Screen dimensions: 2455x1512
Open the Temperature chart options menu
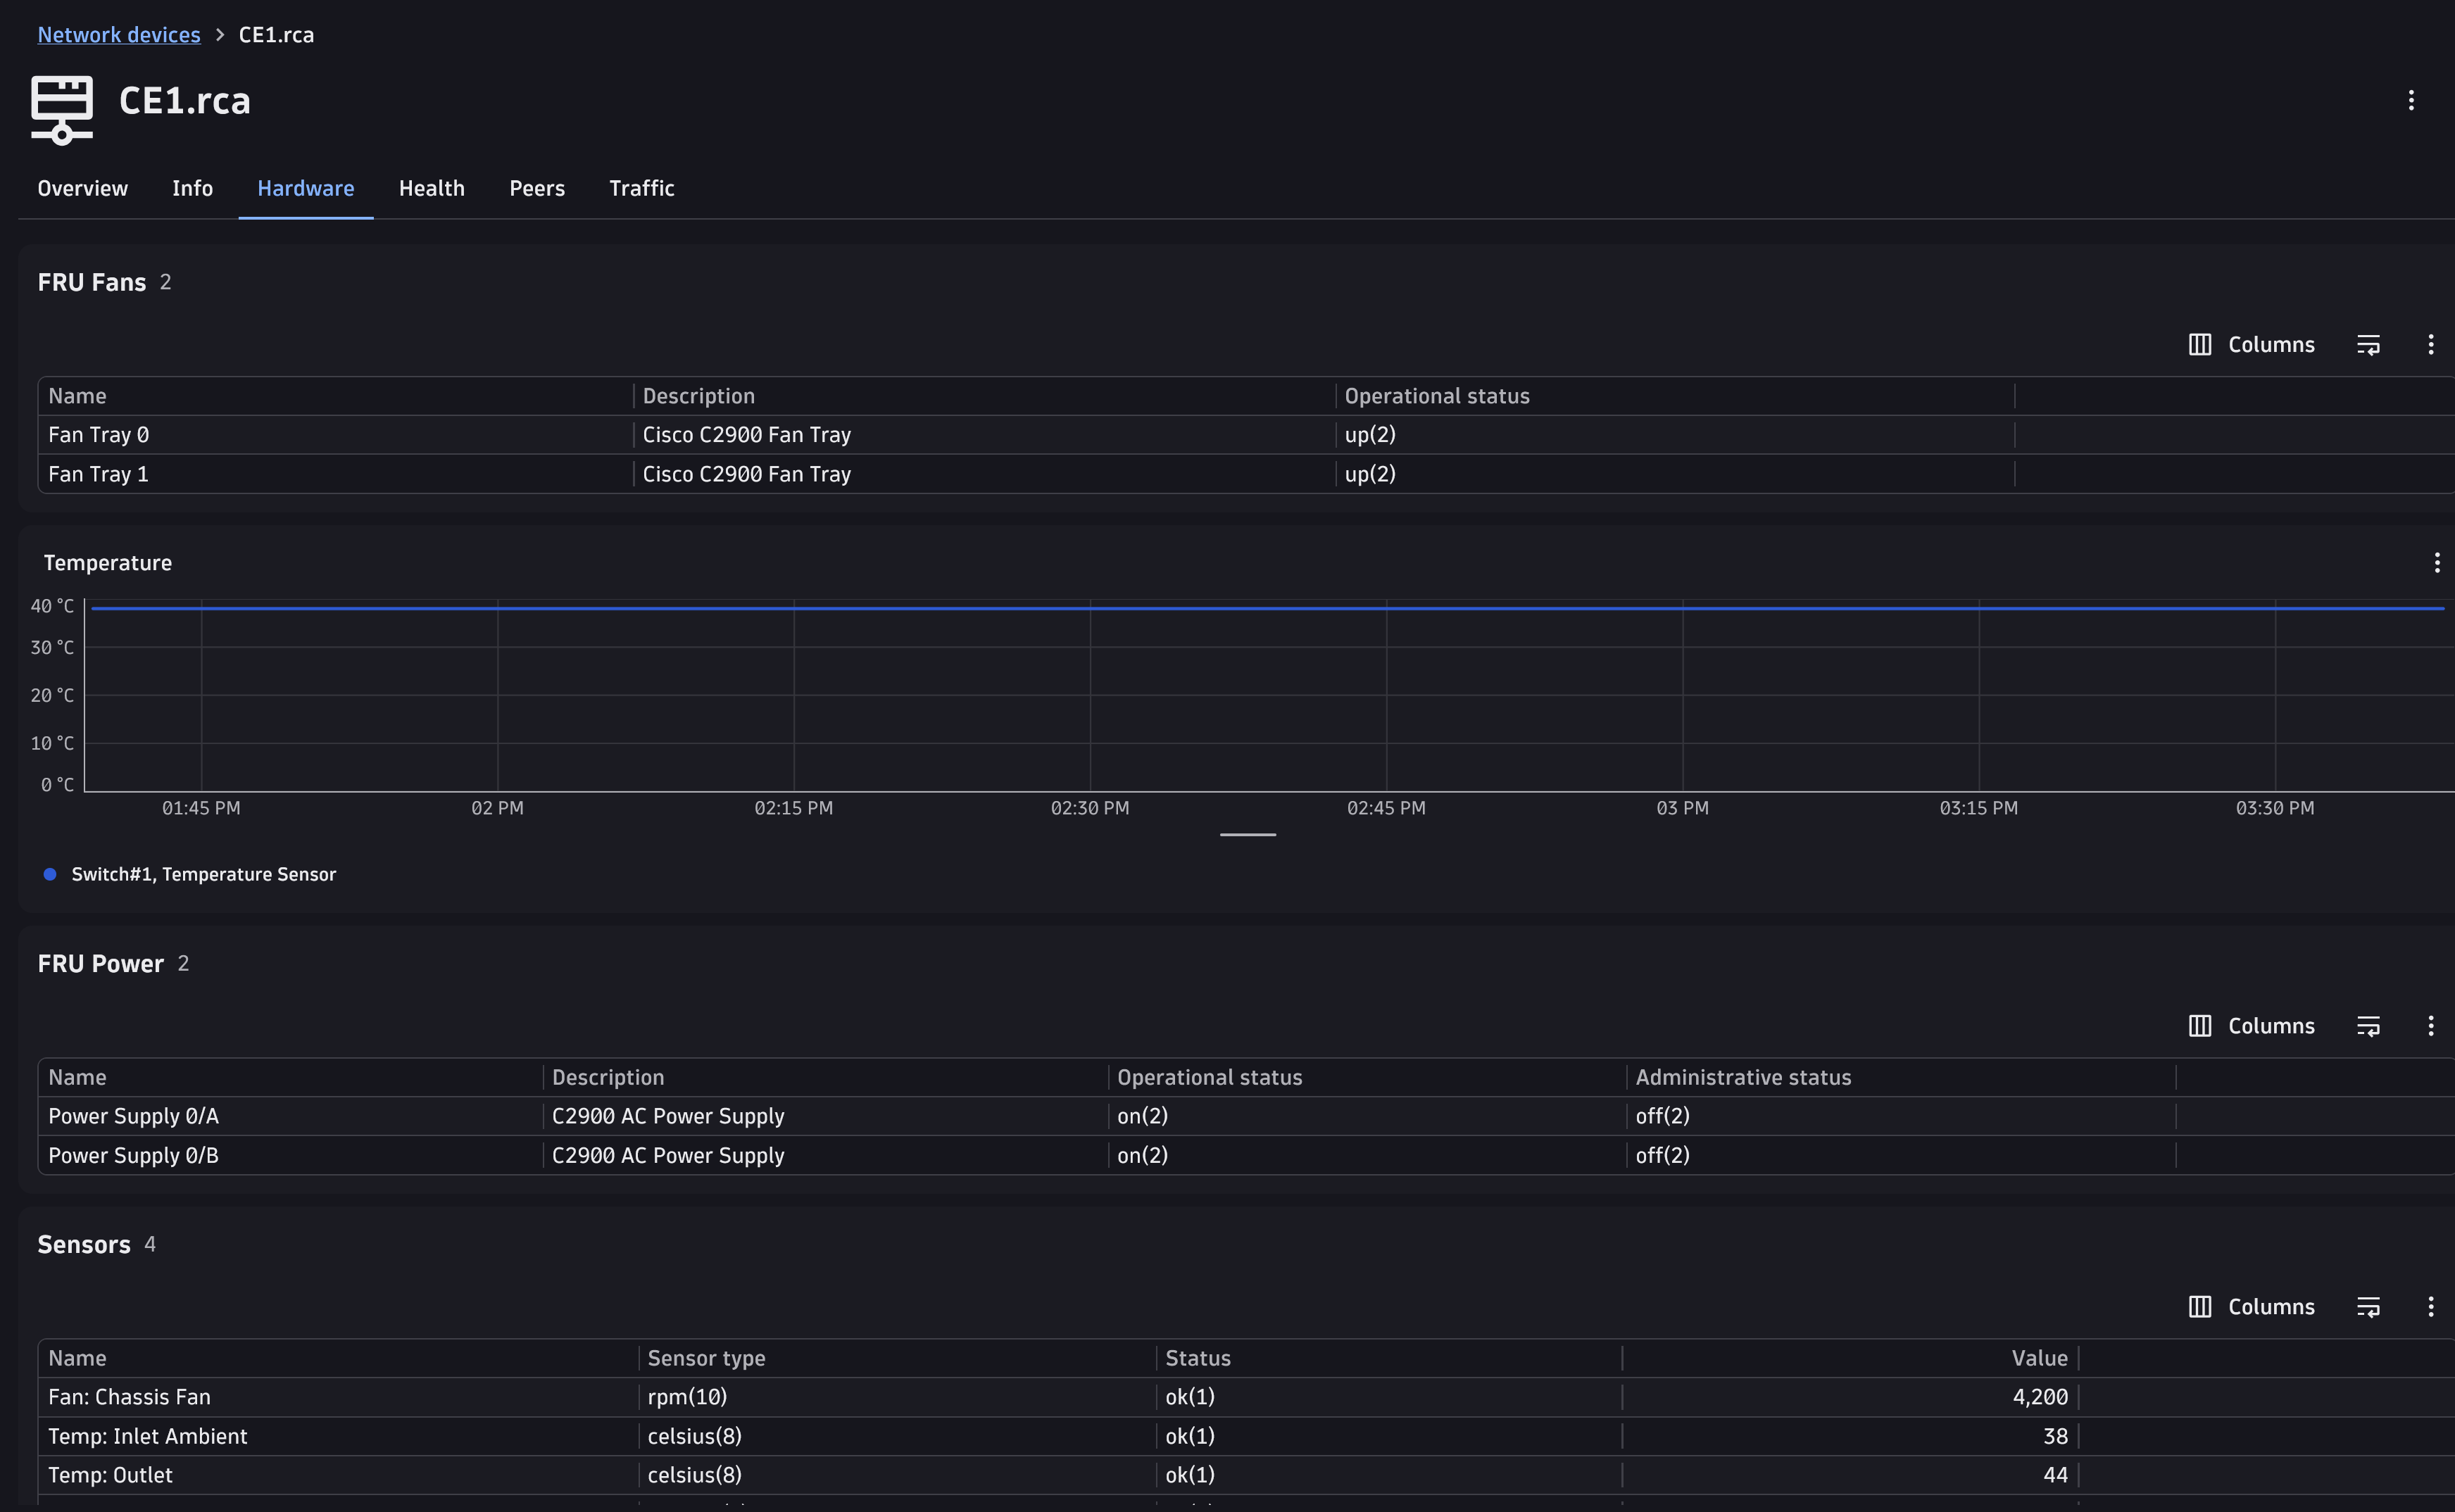coord(2436,563)
